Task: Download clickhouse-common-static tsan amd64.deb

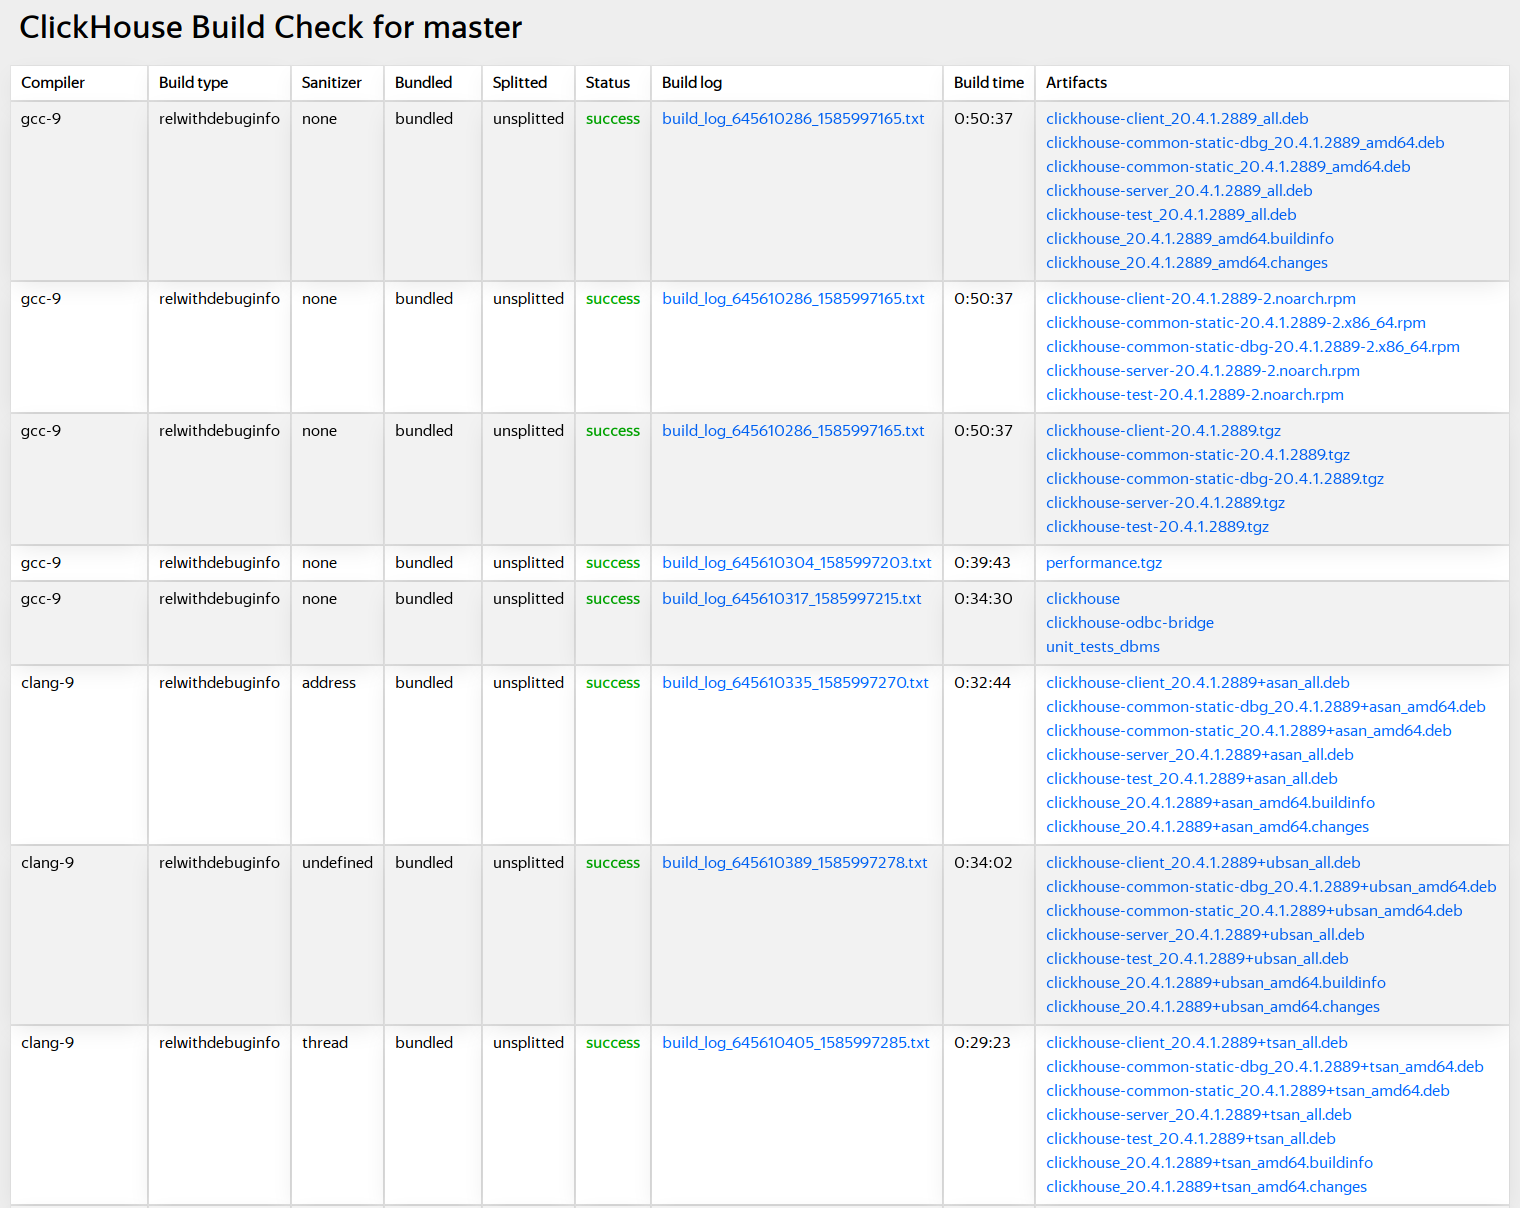Action: (x=1247, y=1091)
